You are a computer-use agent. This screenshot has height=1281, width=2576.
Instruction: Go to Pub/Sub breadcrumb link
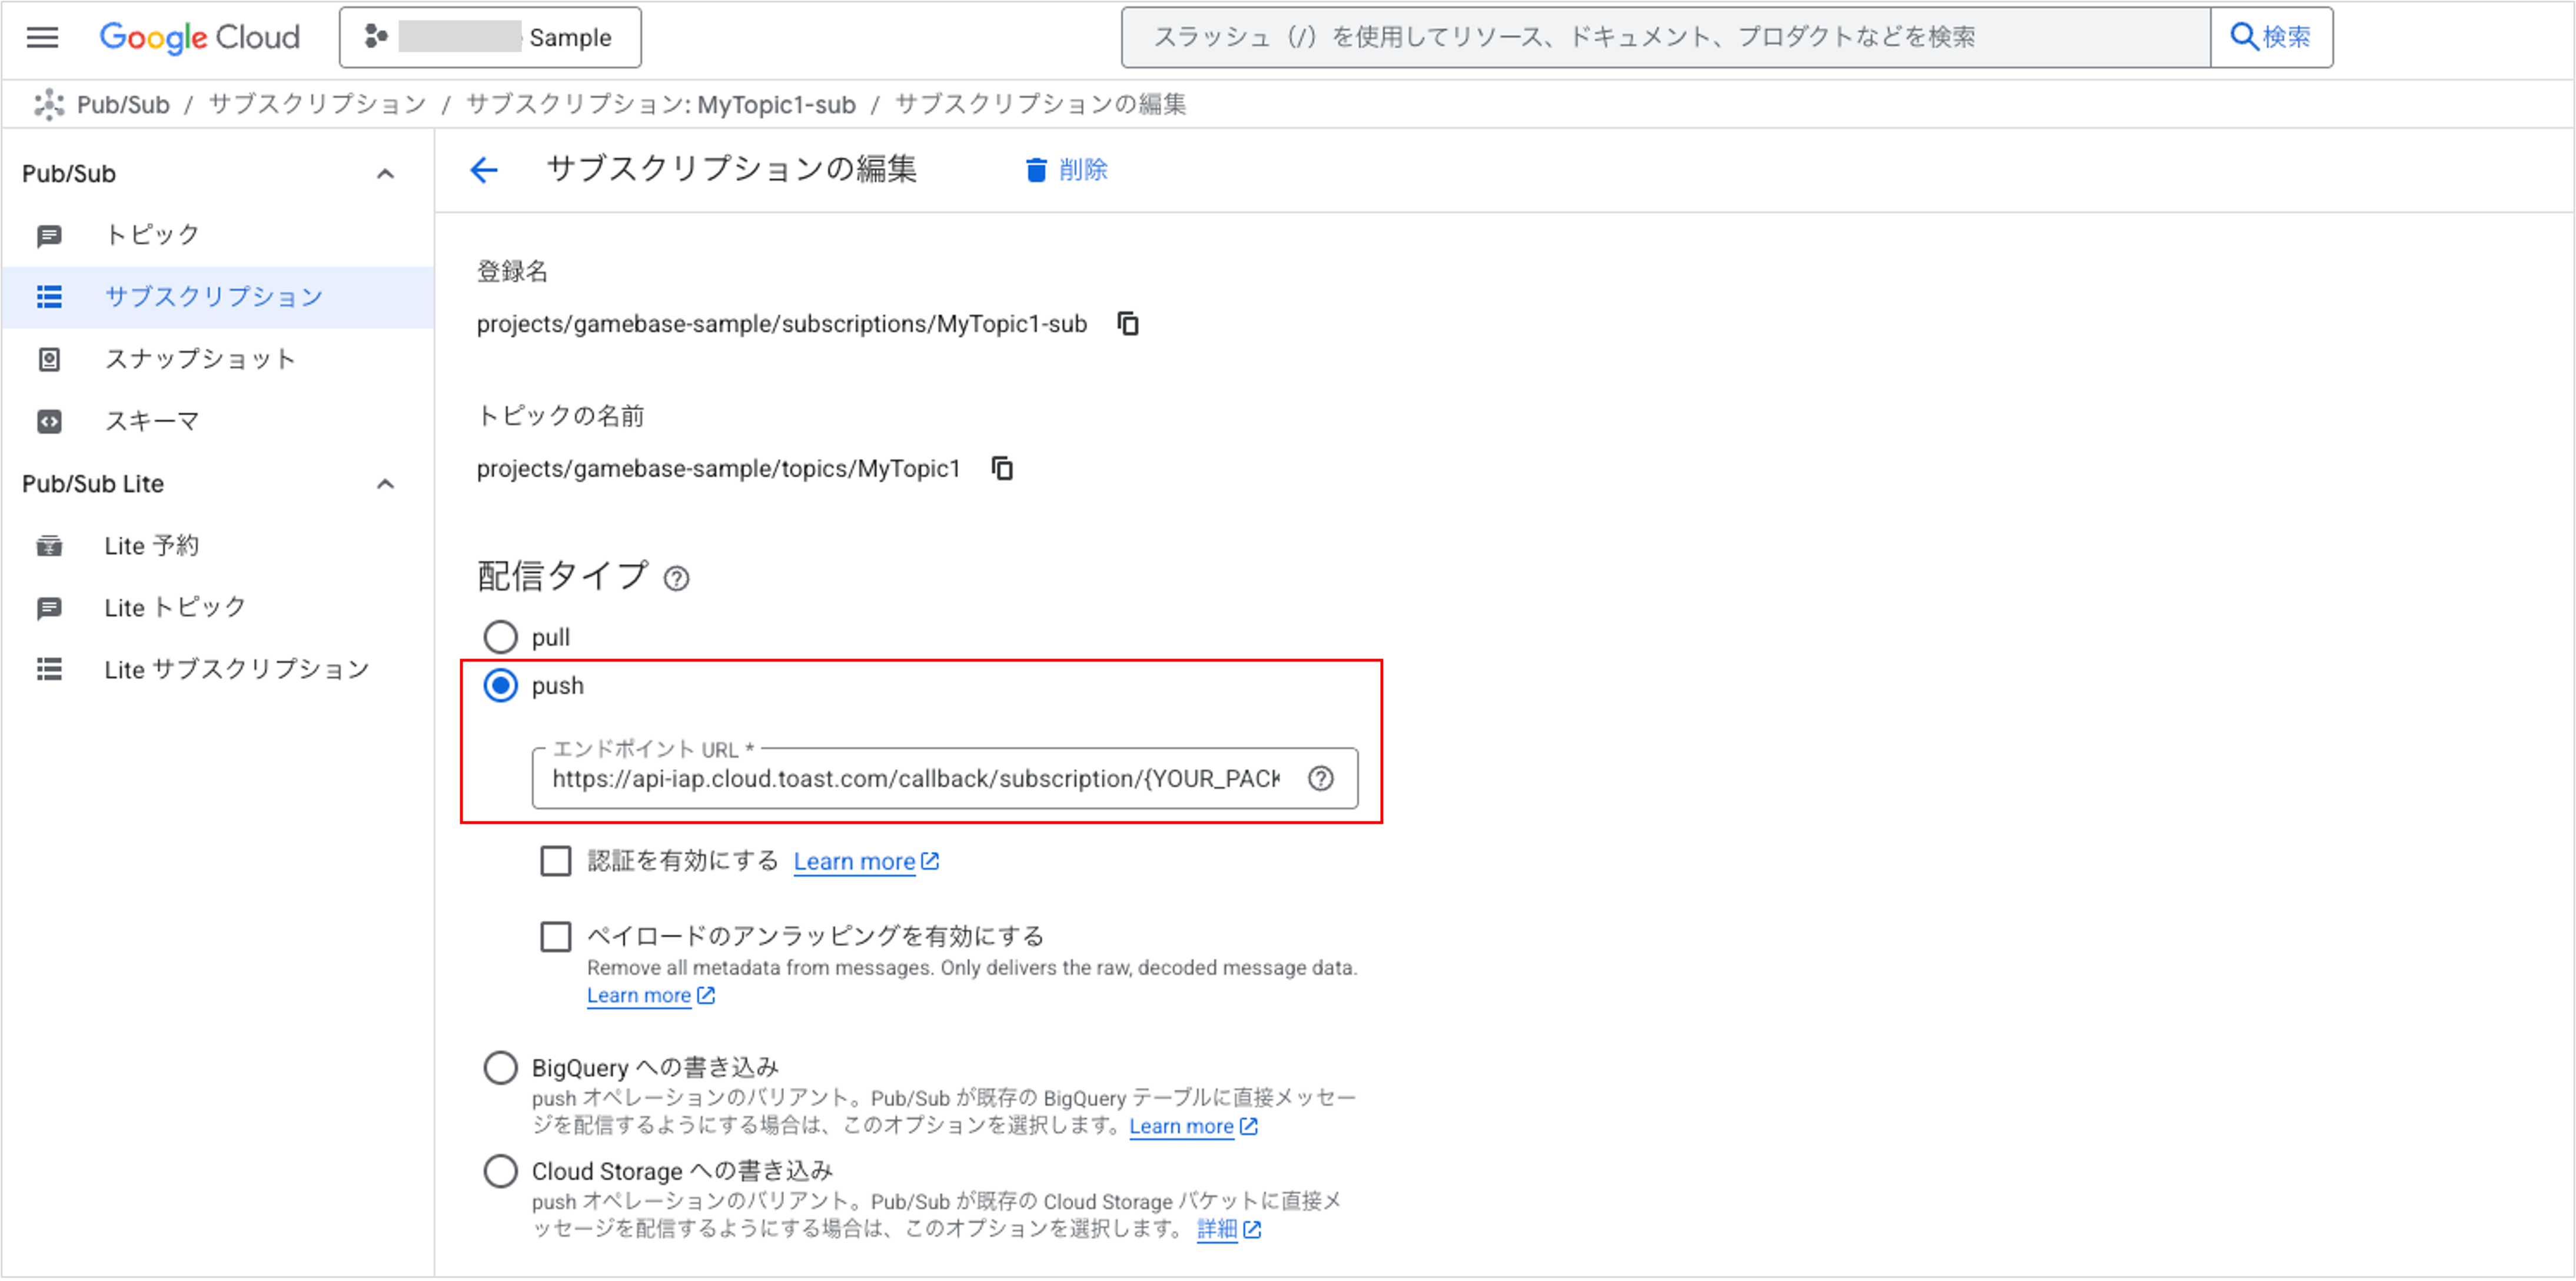123,104
